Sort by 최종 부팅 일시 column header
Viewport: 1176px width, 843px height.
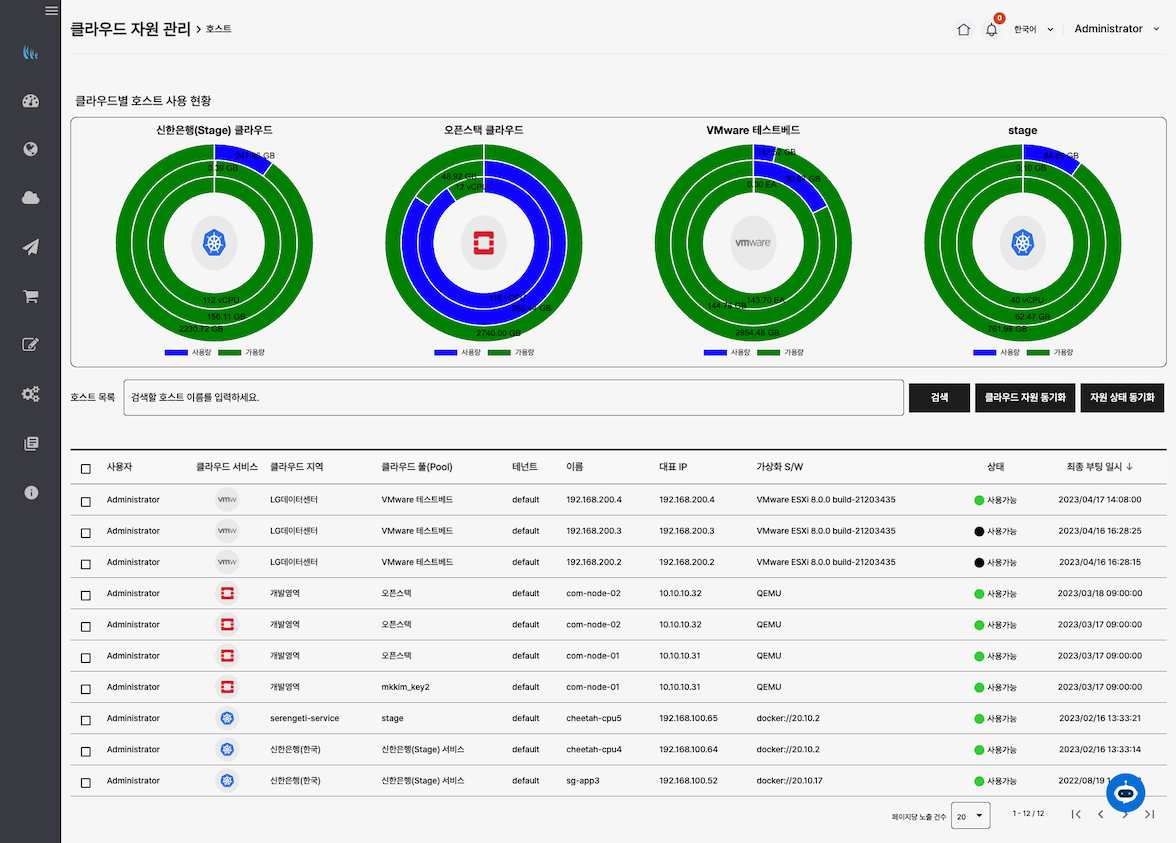tap(1099, 467)
